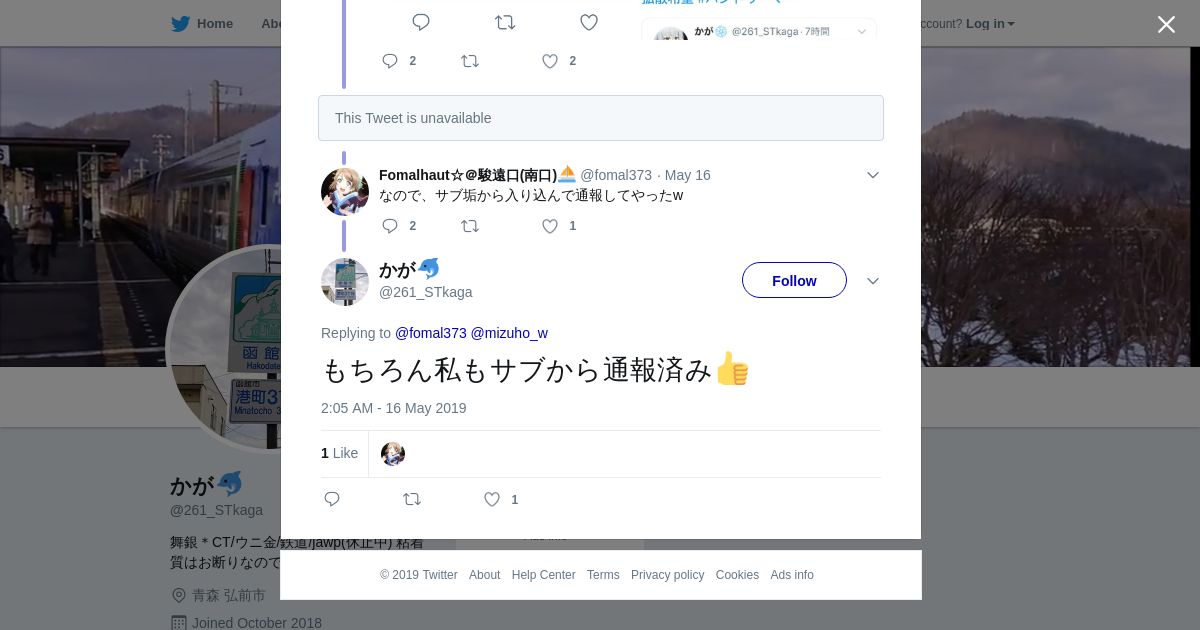Click the Twitter bird Home icon

pos(181,23)
